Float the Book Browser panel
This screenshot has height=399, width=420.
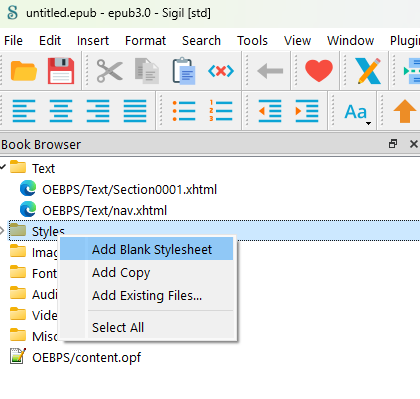pos(393,144)
